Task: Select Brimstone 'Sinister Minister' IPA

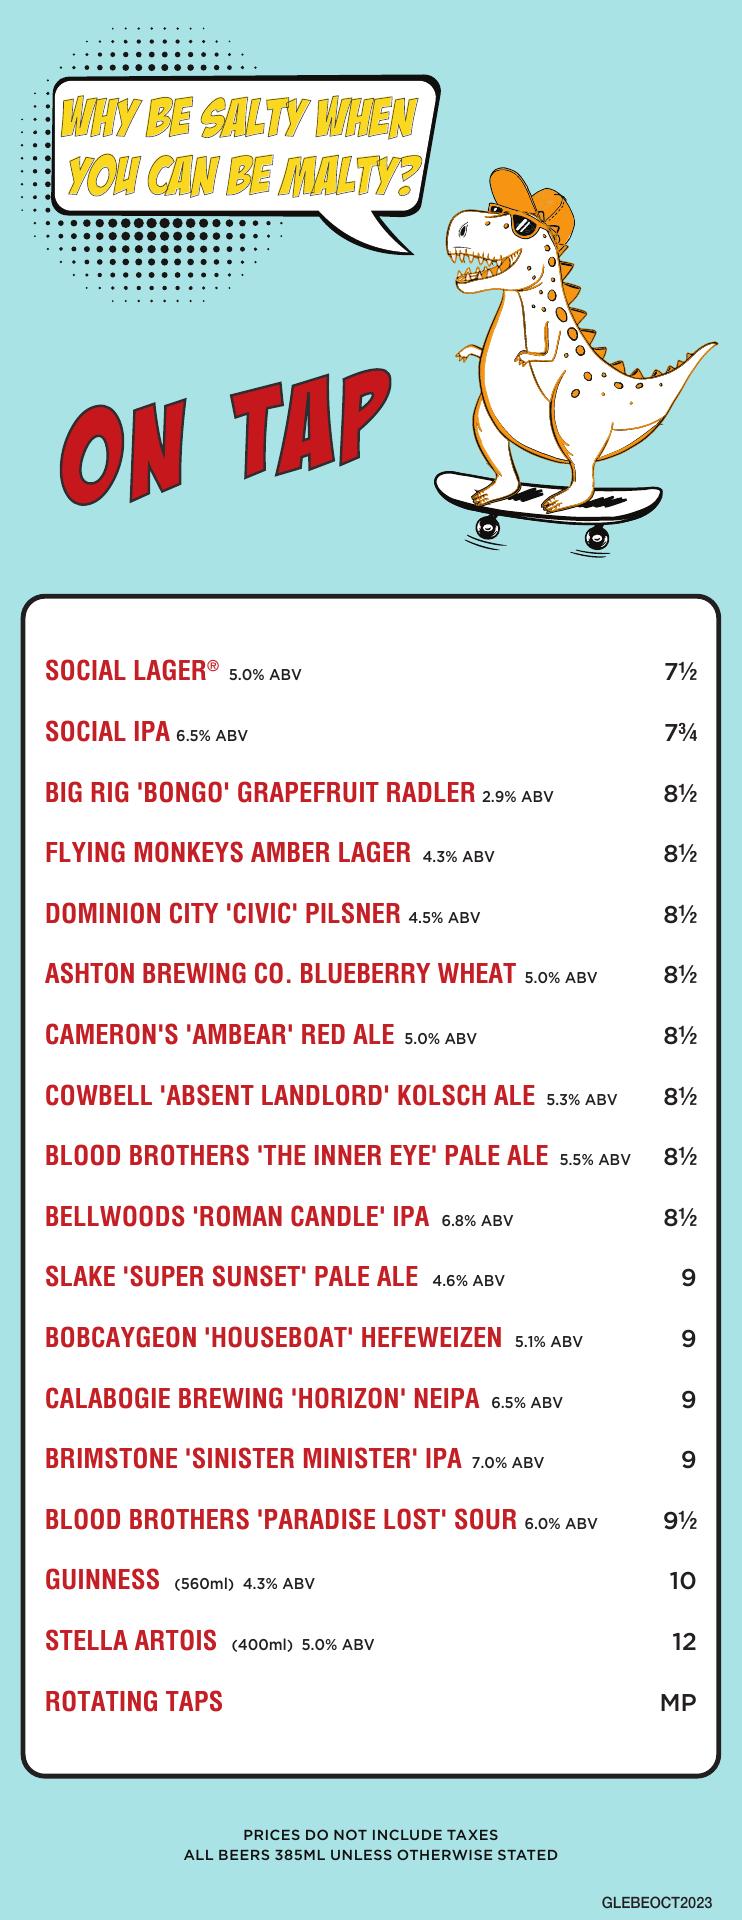Action: pyautogui.click(x=370, y=1459)
